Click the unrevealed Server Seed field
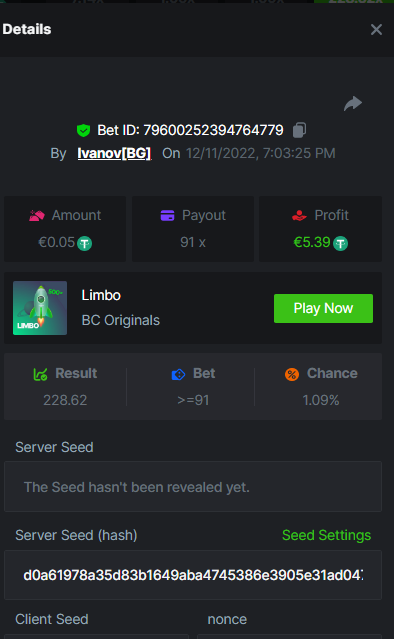394x639 pixels. click(x=193, y=487)
